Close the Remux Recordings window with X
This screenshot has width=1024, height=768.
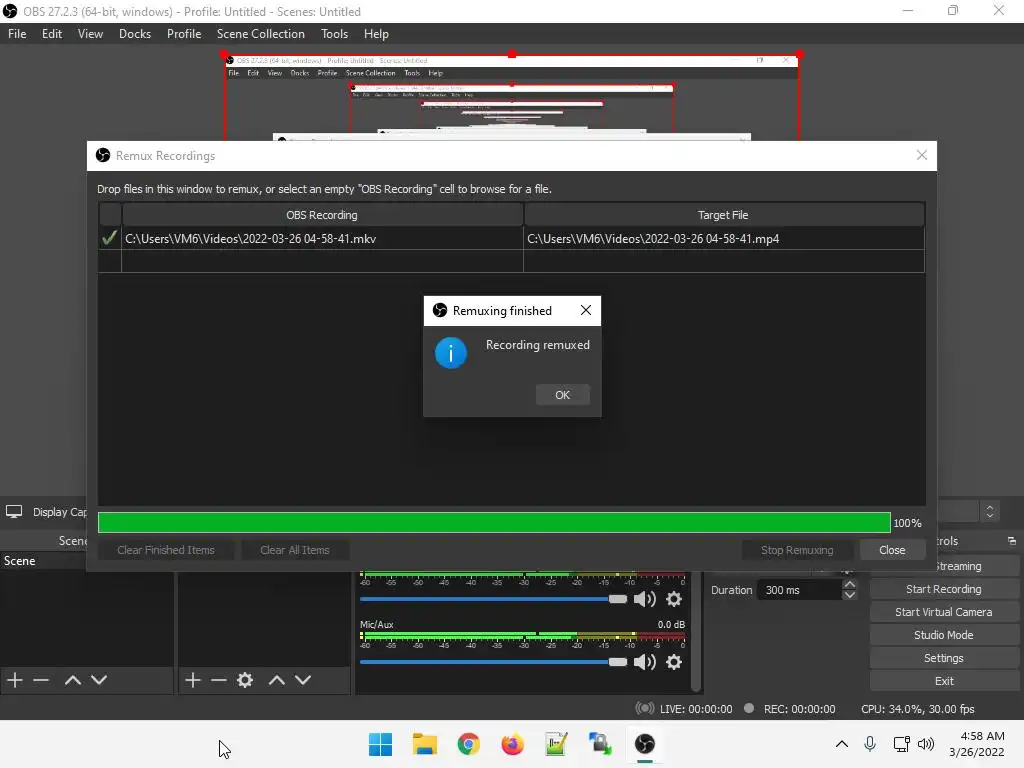[x=921, y=155]
